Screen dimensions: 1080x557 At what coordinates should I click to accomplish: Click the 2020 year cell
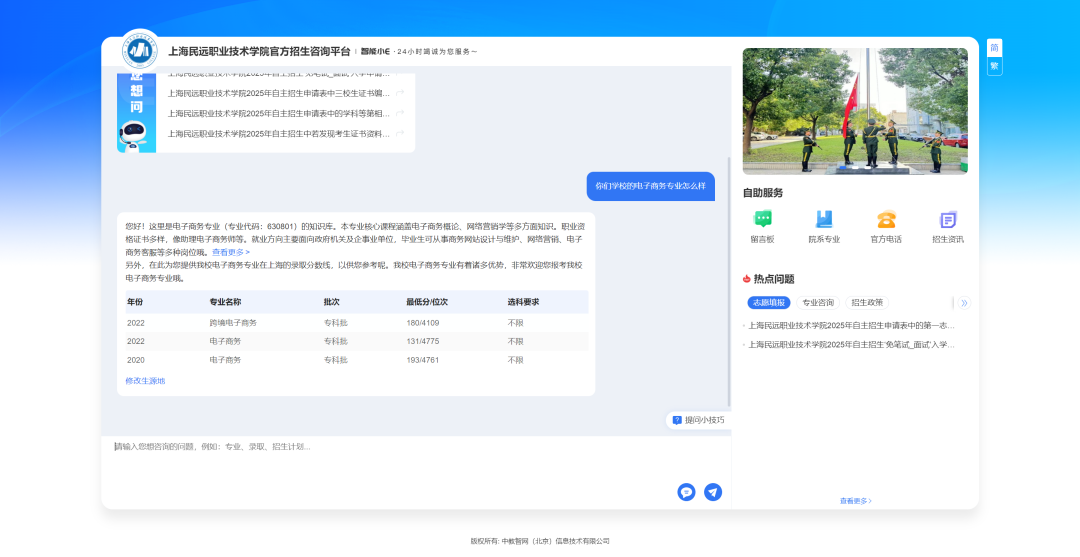tap(136, 360)
